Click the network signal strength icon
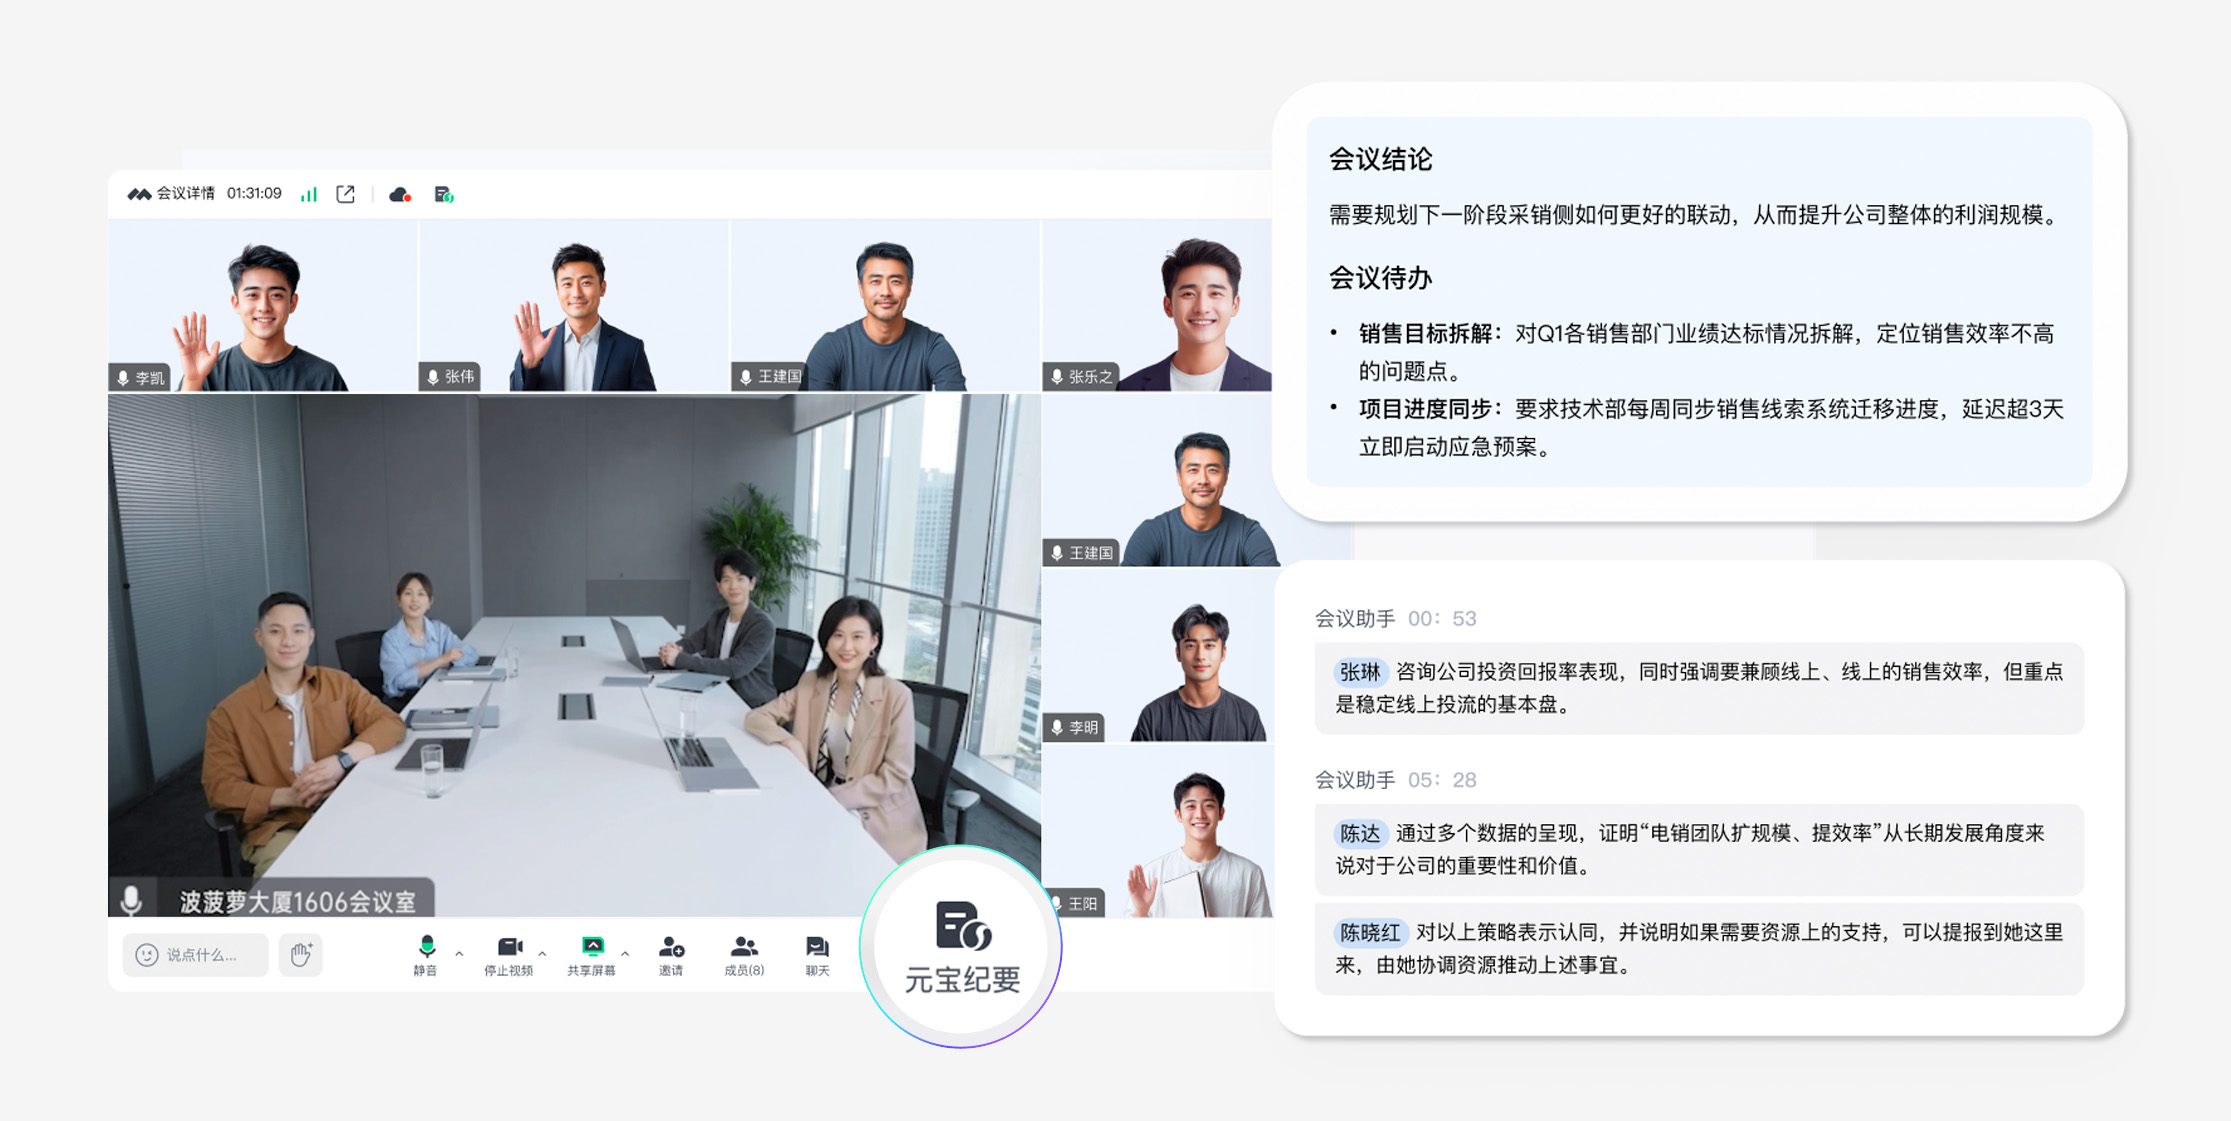The image size is (2231, 1121). click(309, 194)
